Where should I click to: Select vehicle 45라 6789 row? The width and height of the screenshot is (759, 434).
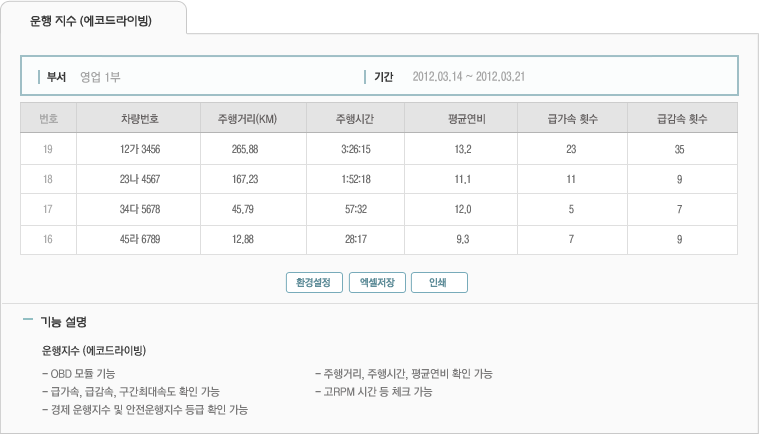click(139, 240)
